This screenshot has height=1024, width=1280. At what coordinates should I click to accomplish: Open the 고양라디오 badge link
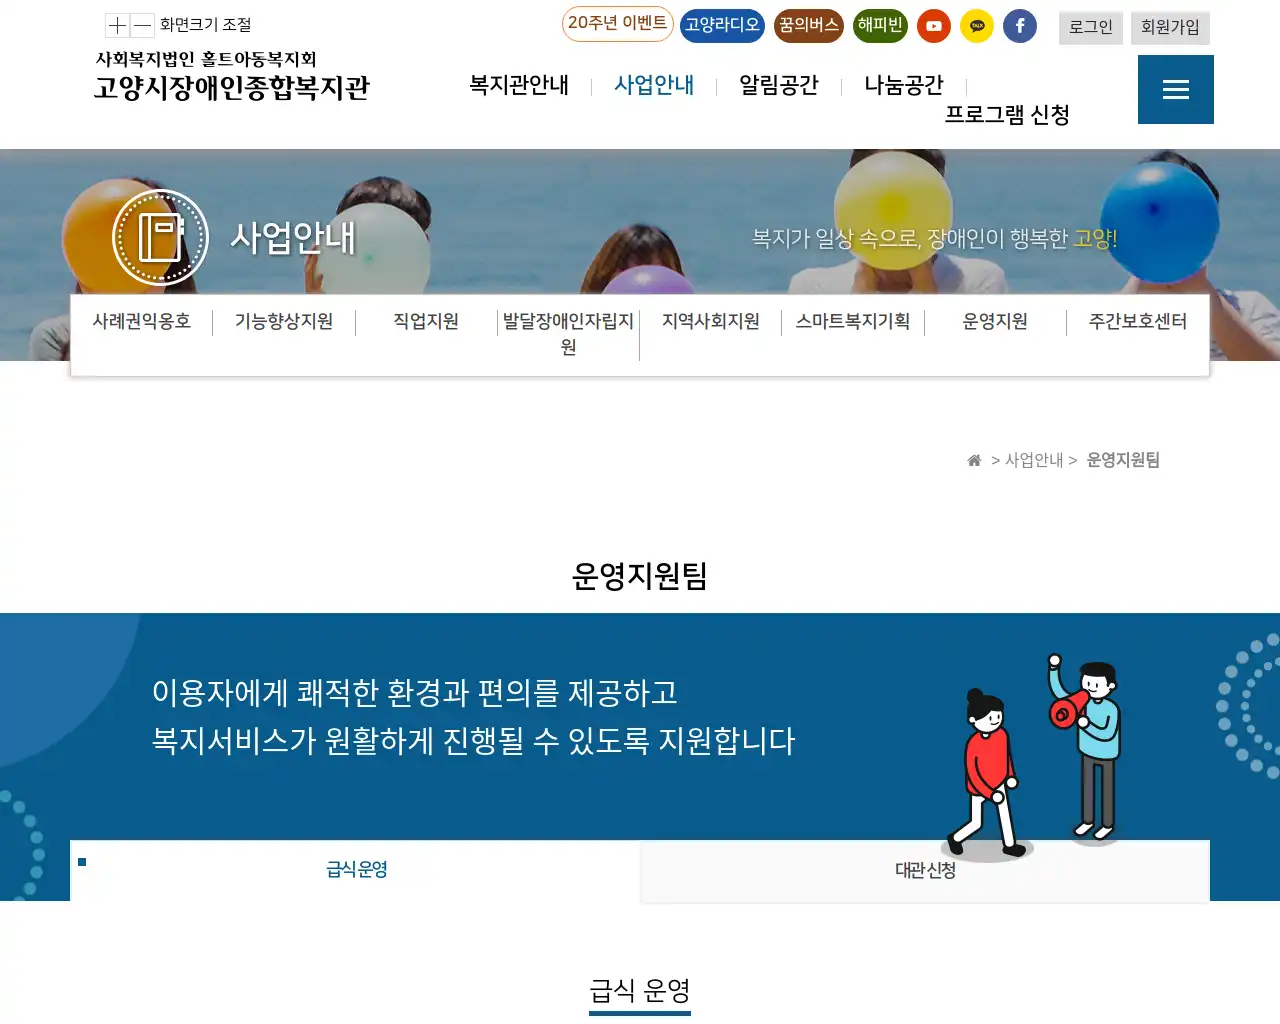point(722,25)
